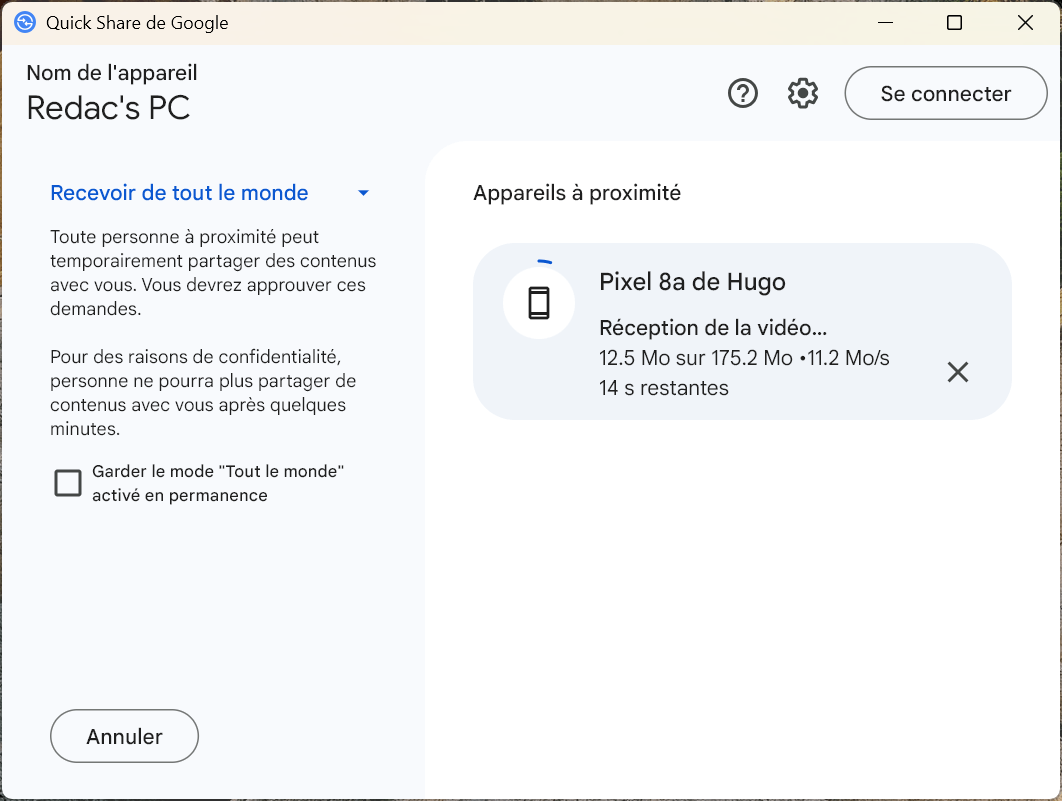Click the Recevoir de tout le monde label
This screenshot has height=801, width=1062.
179,193
